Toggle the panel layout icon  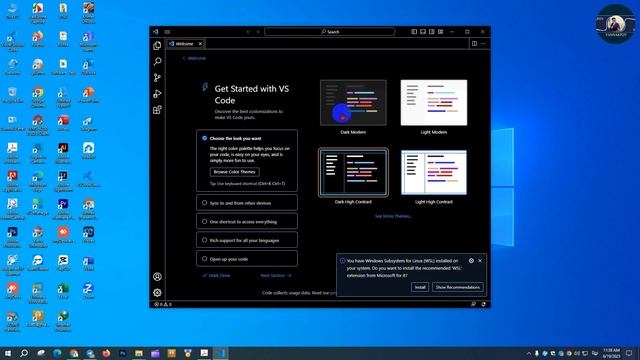423,32
